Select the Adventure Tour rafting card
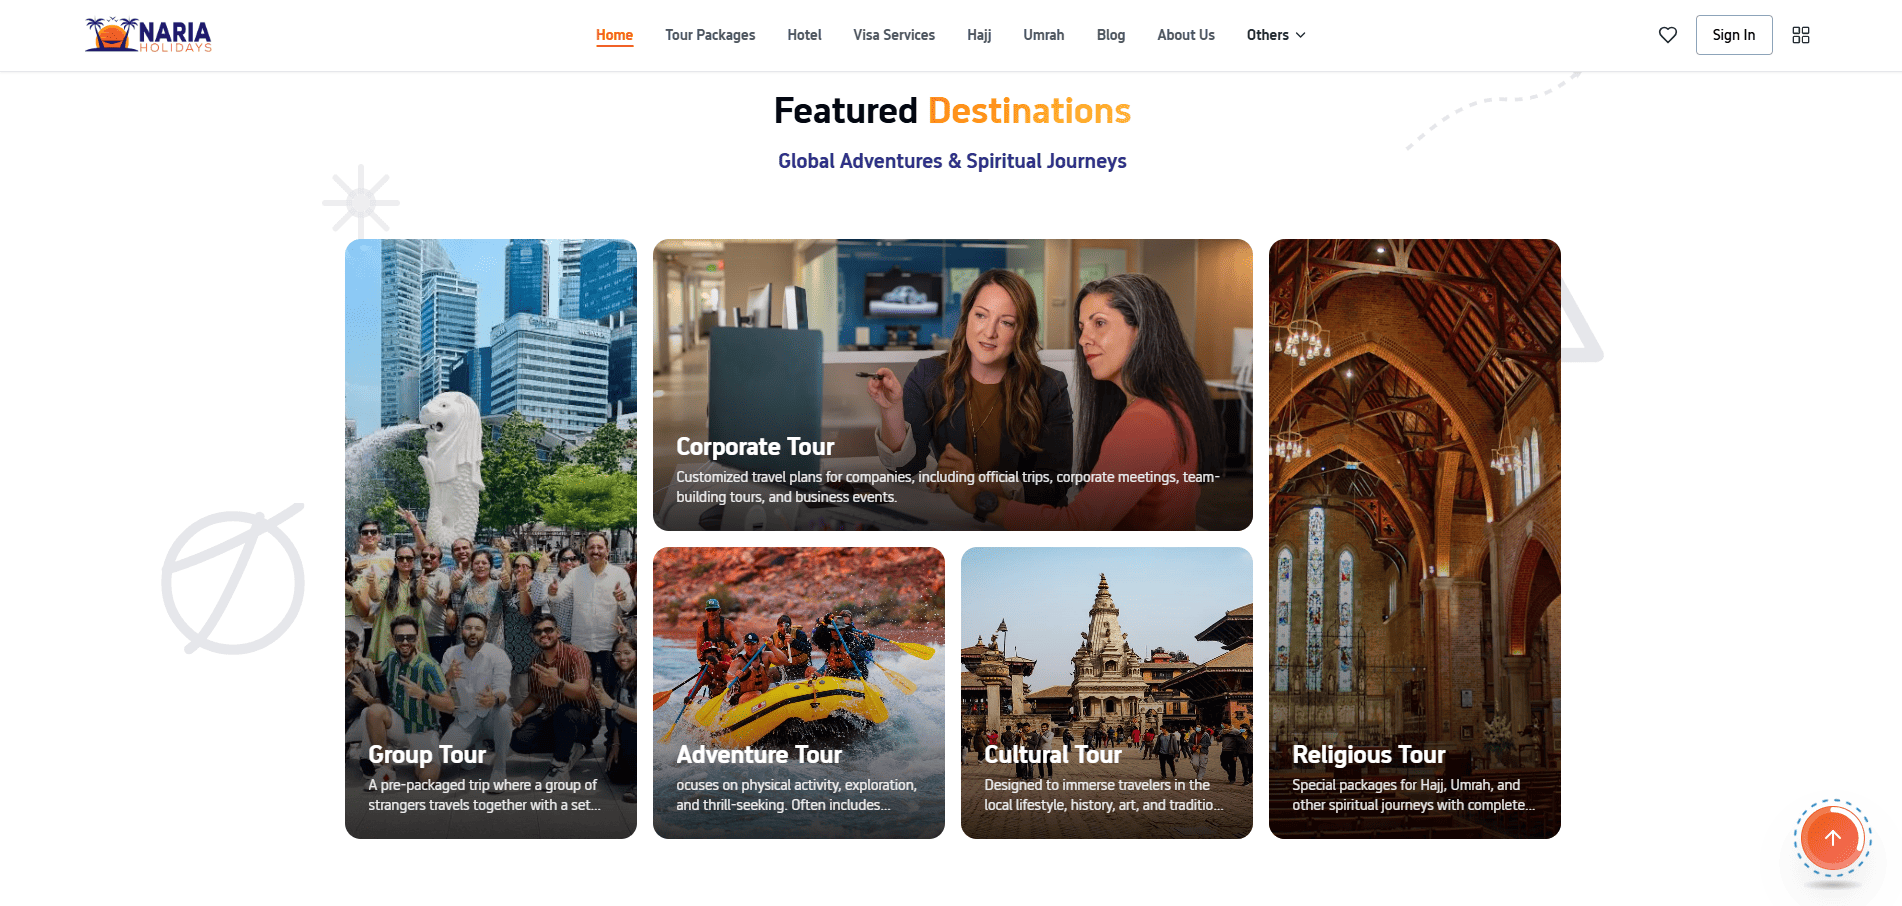Screen dimensions: 1902x906 pos(799,693)
